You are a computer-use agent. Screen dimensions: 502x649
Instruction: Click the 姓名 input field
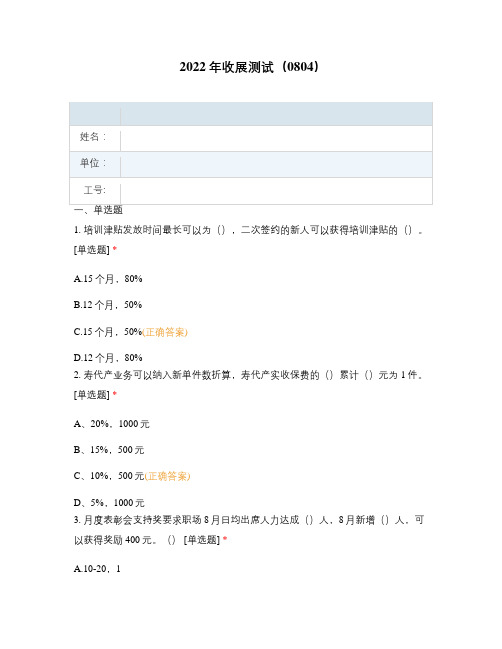click(276, 139)
